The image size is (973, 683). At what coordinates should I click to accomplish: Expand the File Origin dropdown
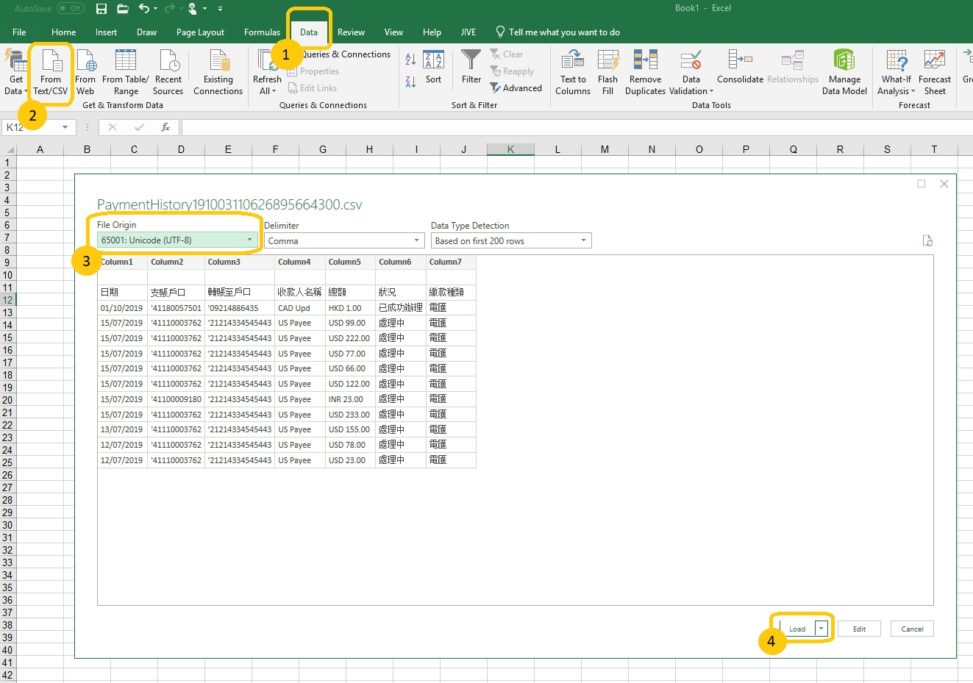(249, 241)
